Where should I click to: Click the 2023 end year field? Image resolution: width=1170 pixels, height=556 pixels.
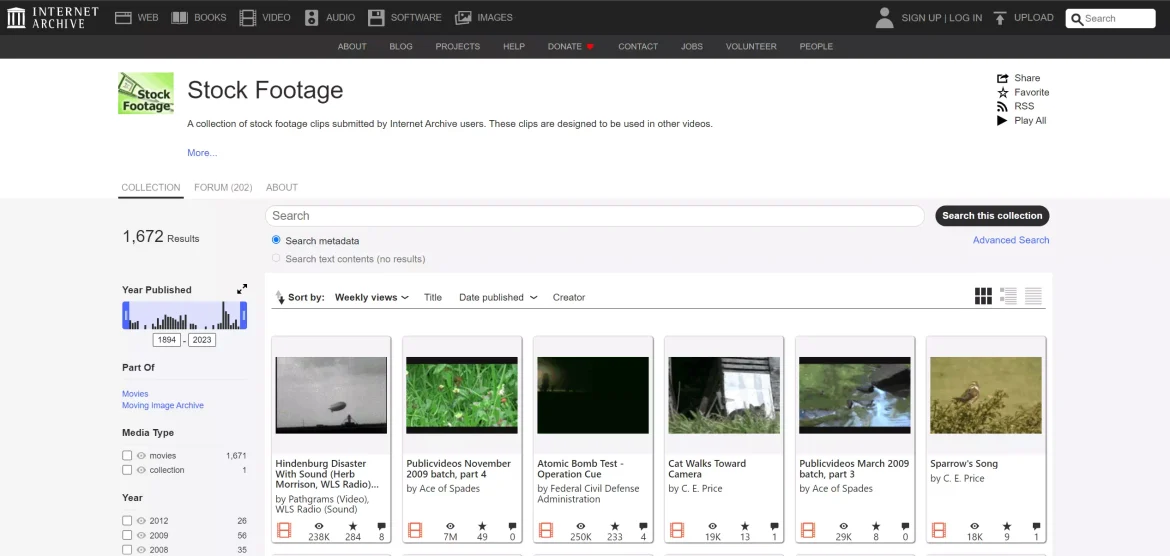point(202,340)
